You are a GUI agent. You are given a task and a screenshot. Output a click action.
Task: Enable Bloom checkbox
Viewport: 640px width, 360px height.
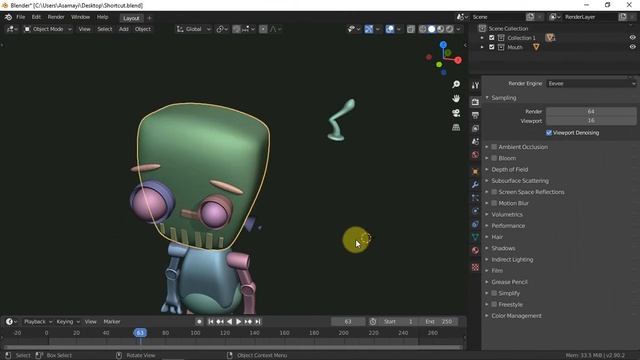[x=494, y=158]
